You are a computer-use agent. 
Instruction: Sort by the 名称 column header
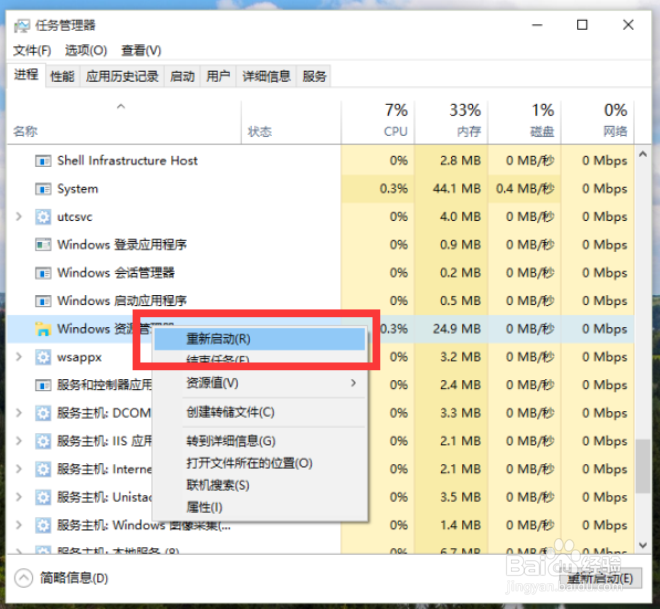(x=124, y=122)
